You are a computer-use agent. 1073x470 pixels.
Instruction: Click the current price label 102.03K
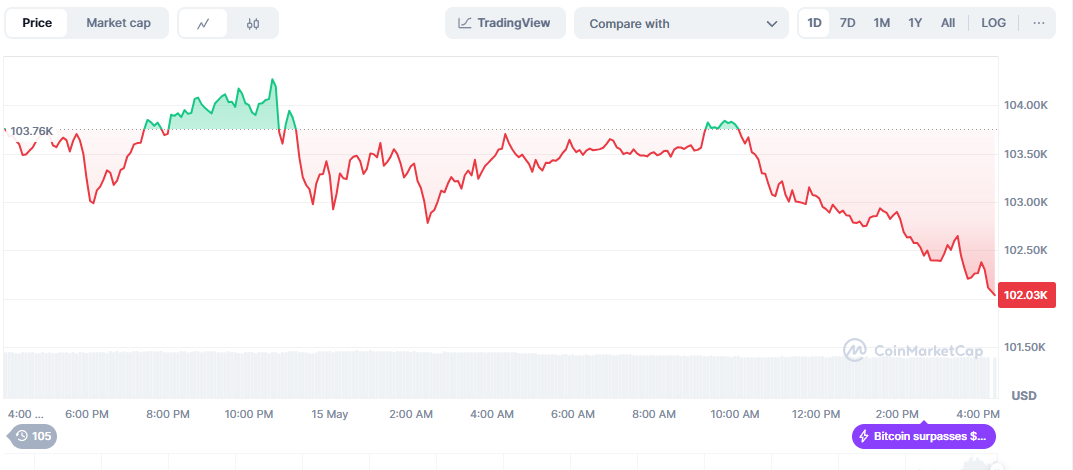tap(1026, 295)
